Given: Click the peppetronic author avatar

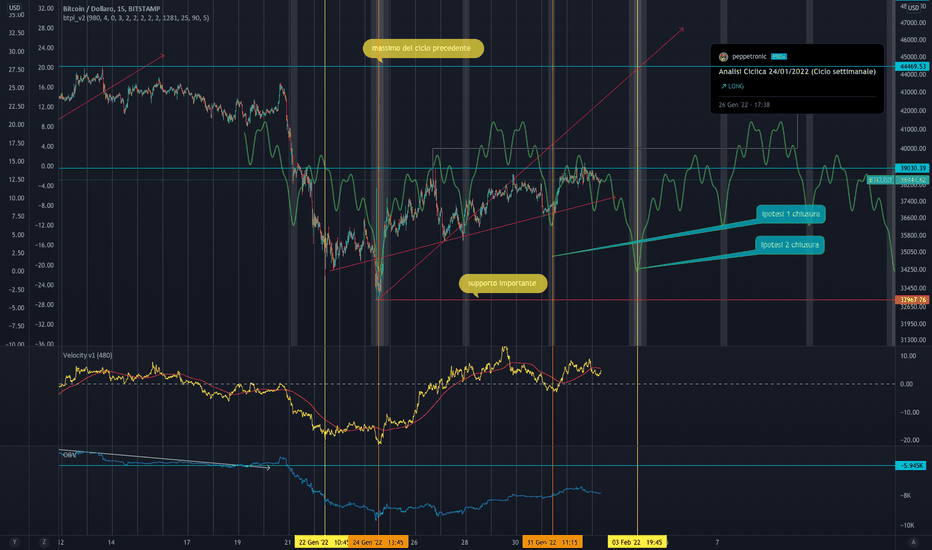Looking at the screenshot, I should tap(723, 57).
